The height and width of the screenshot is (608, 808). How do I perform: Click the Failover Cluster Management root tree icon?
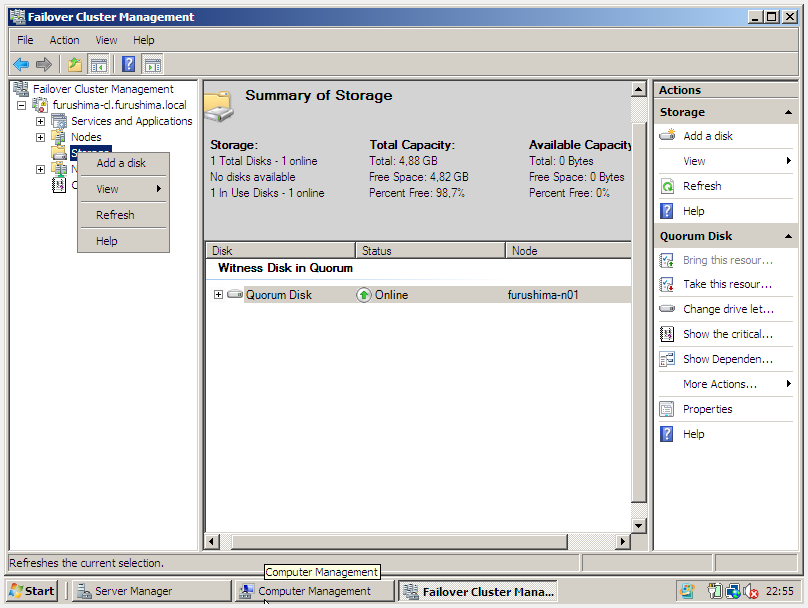click(x=21, y=89)
